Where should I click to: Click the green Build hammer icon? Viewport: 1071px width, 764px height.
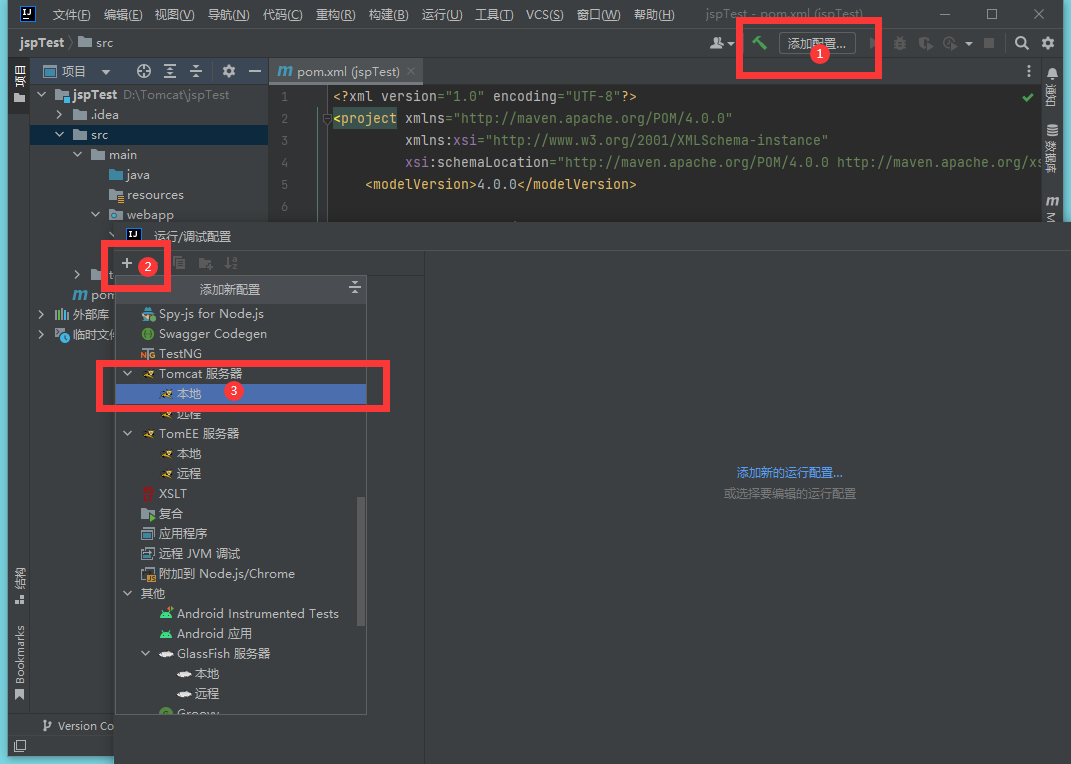pos(760,43)
